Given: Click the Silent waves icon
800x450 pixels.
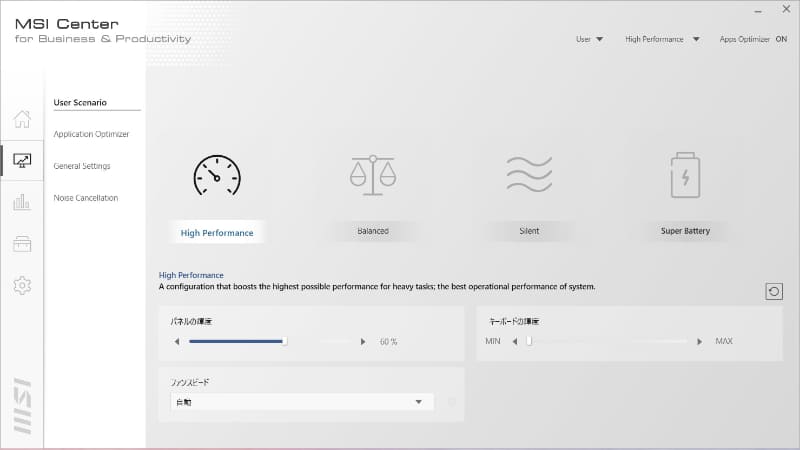Looking at the screenshot, I should click(529, 174).
